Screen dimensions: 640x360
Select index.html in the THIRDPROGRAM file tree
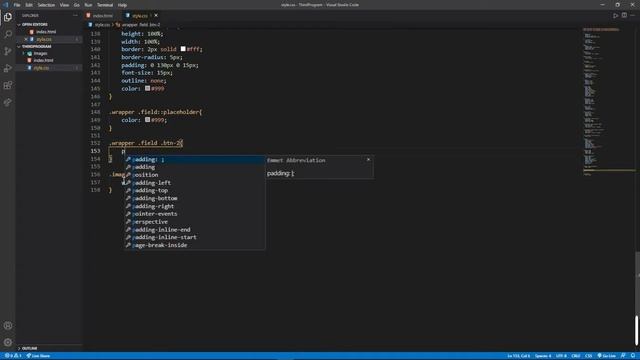44,60
